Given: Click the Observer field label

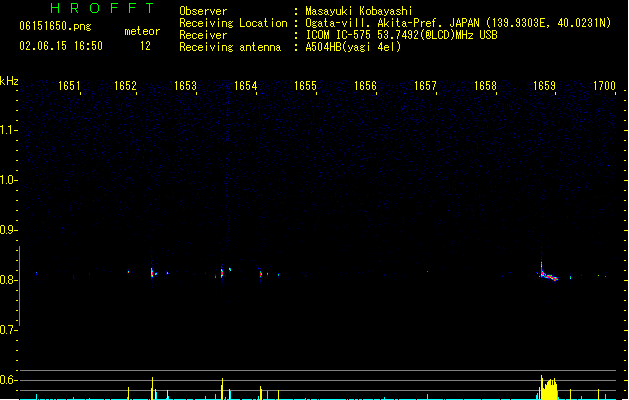Looking at the screenshot, I should (x=203, y=11).
